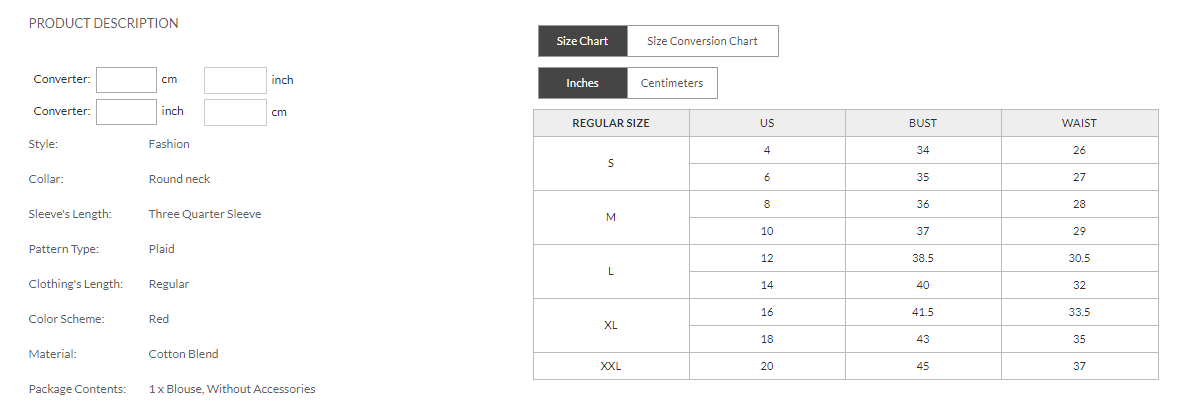Viewport: 1200px width, 416px height.
Task: Open the Size Conversion Chart tab
Action: point(702,41)
